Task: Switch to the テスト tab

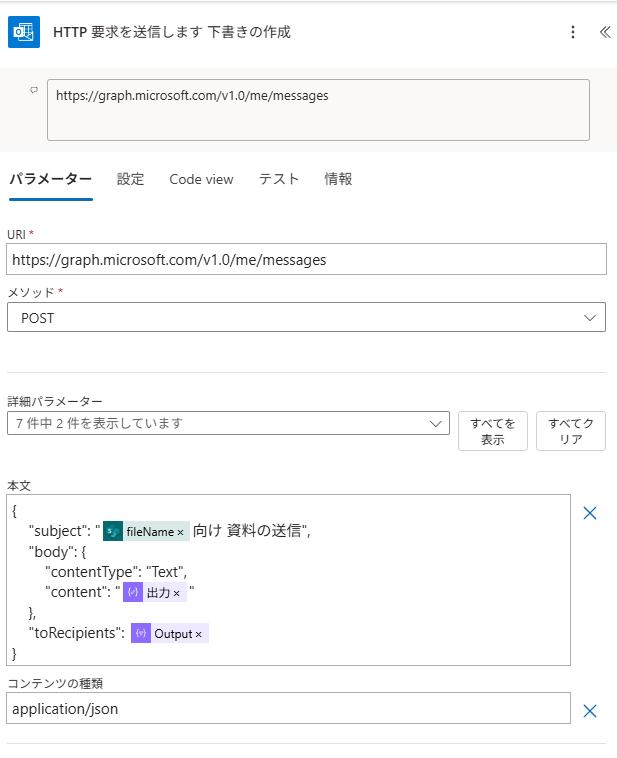Action: click(x=279, y=179)
